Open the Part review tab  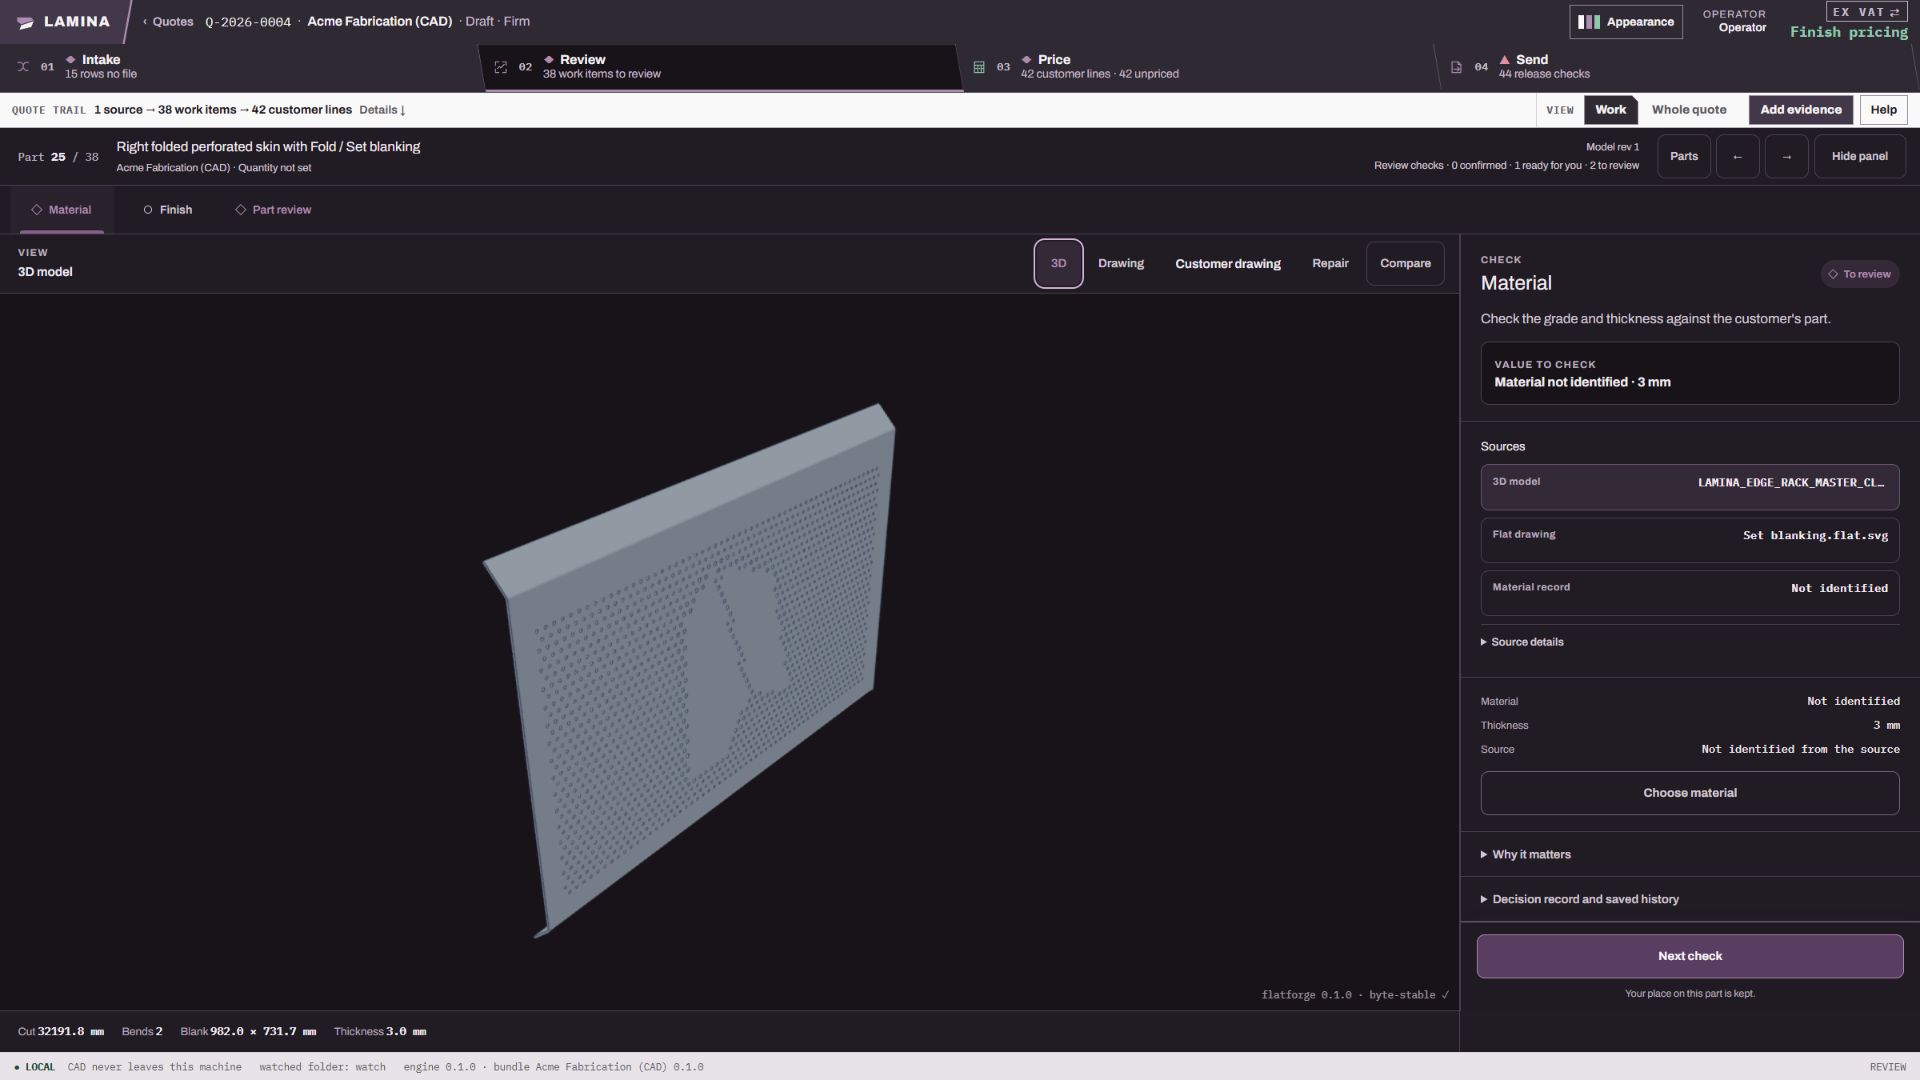coord(273,210)
